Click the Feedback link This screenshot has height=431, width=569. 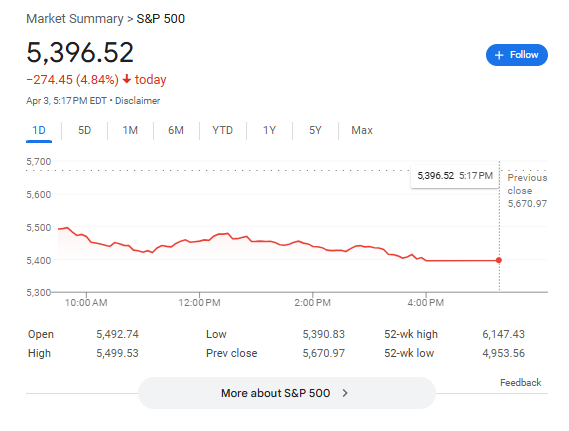(x=520, y=383)
